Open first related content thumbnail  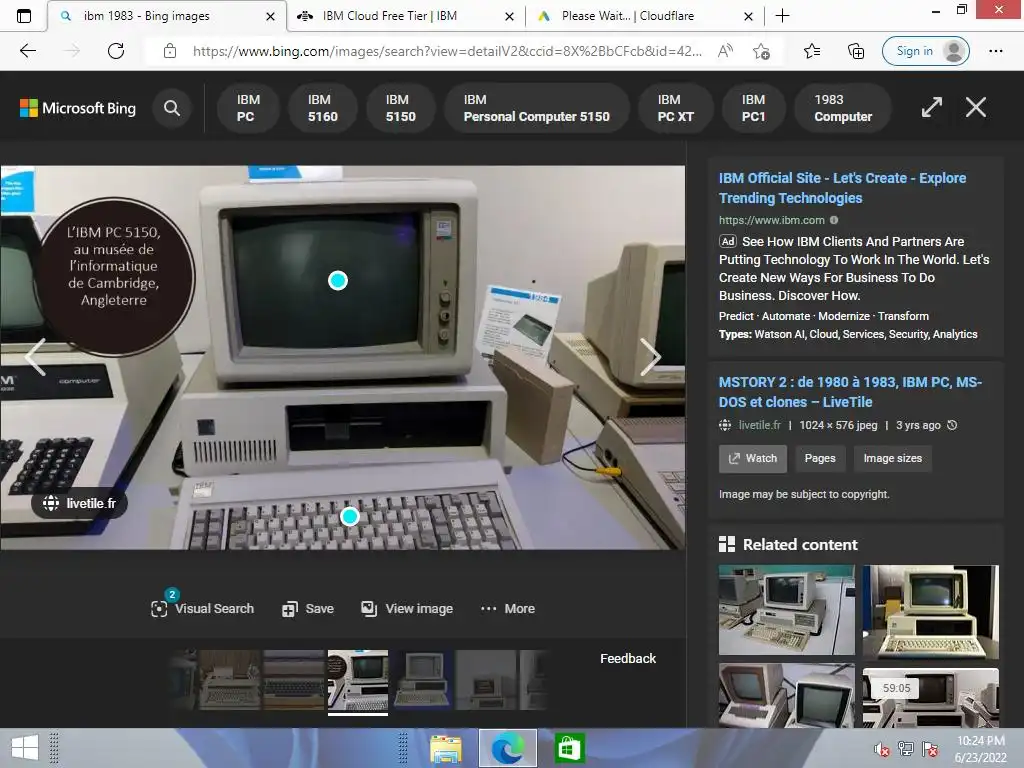786,610
